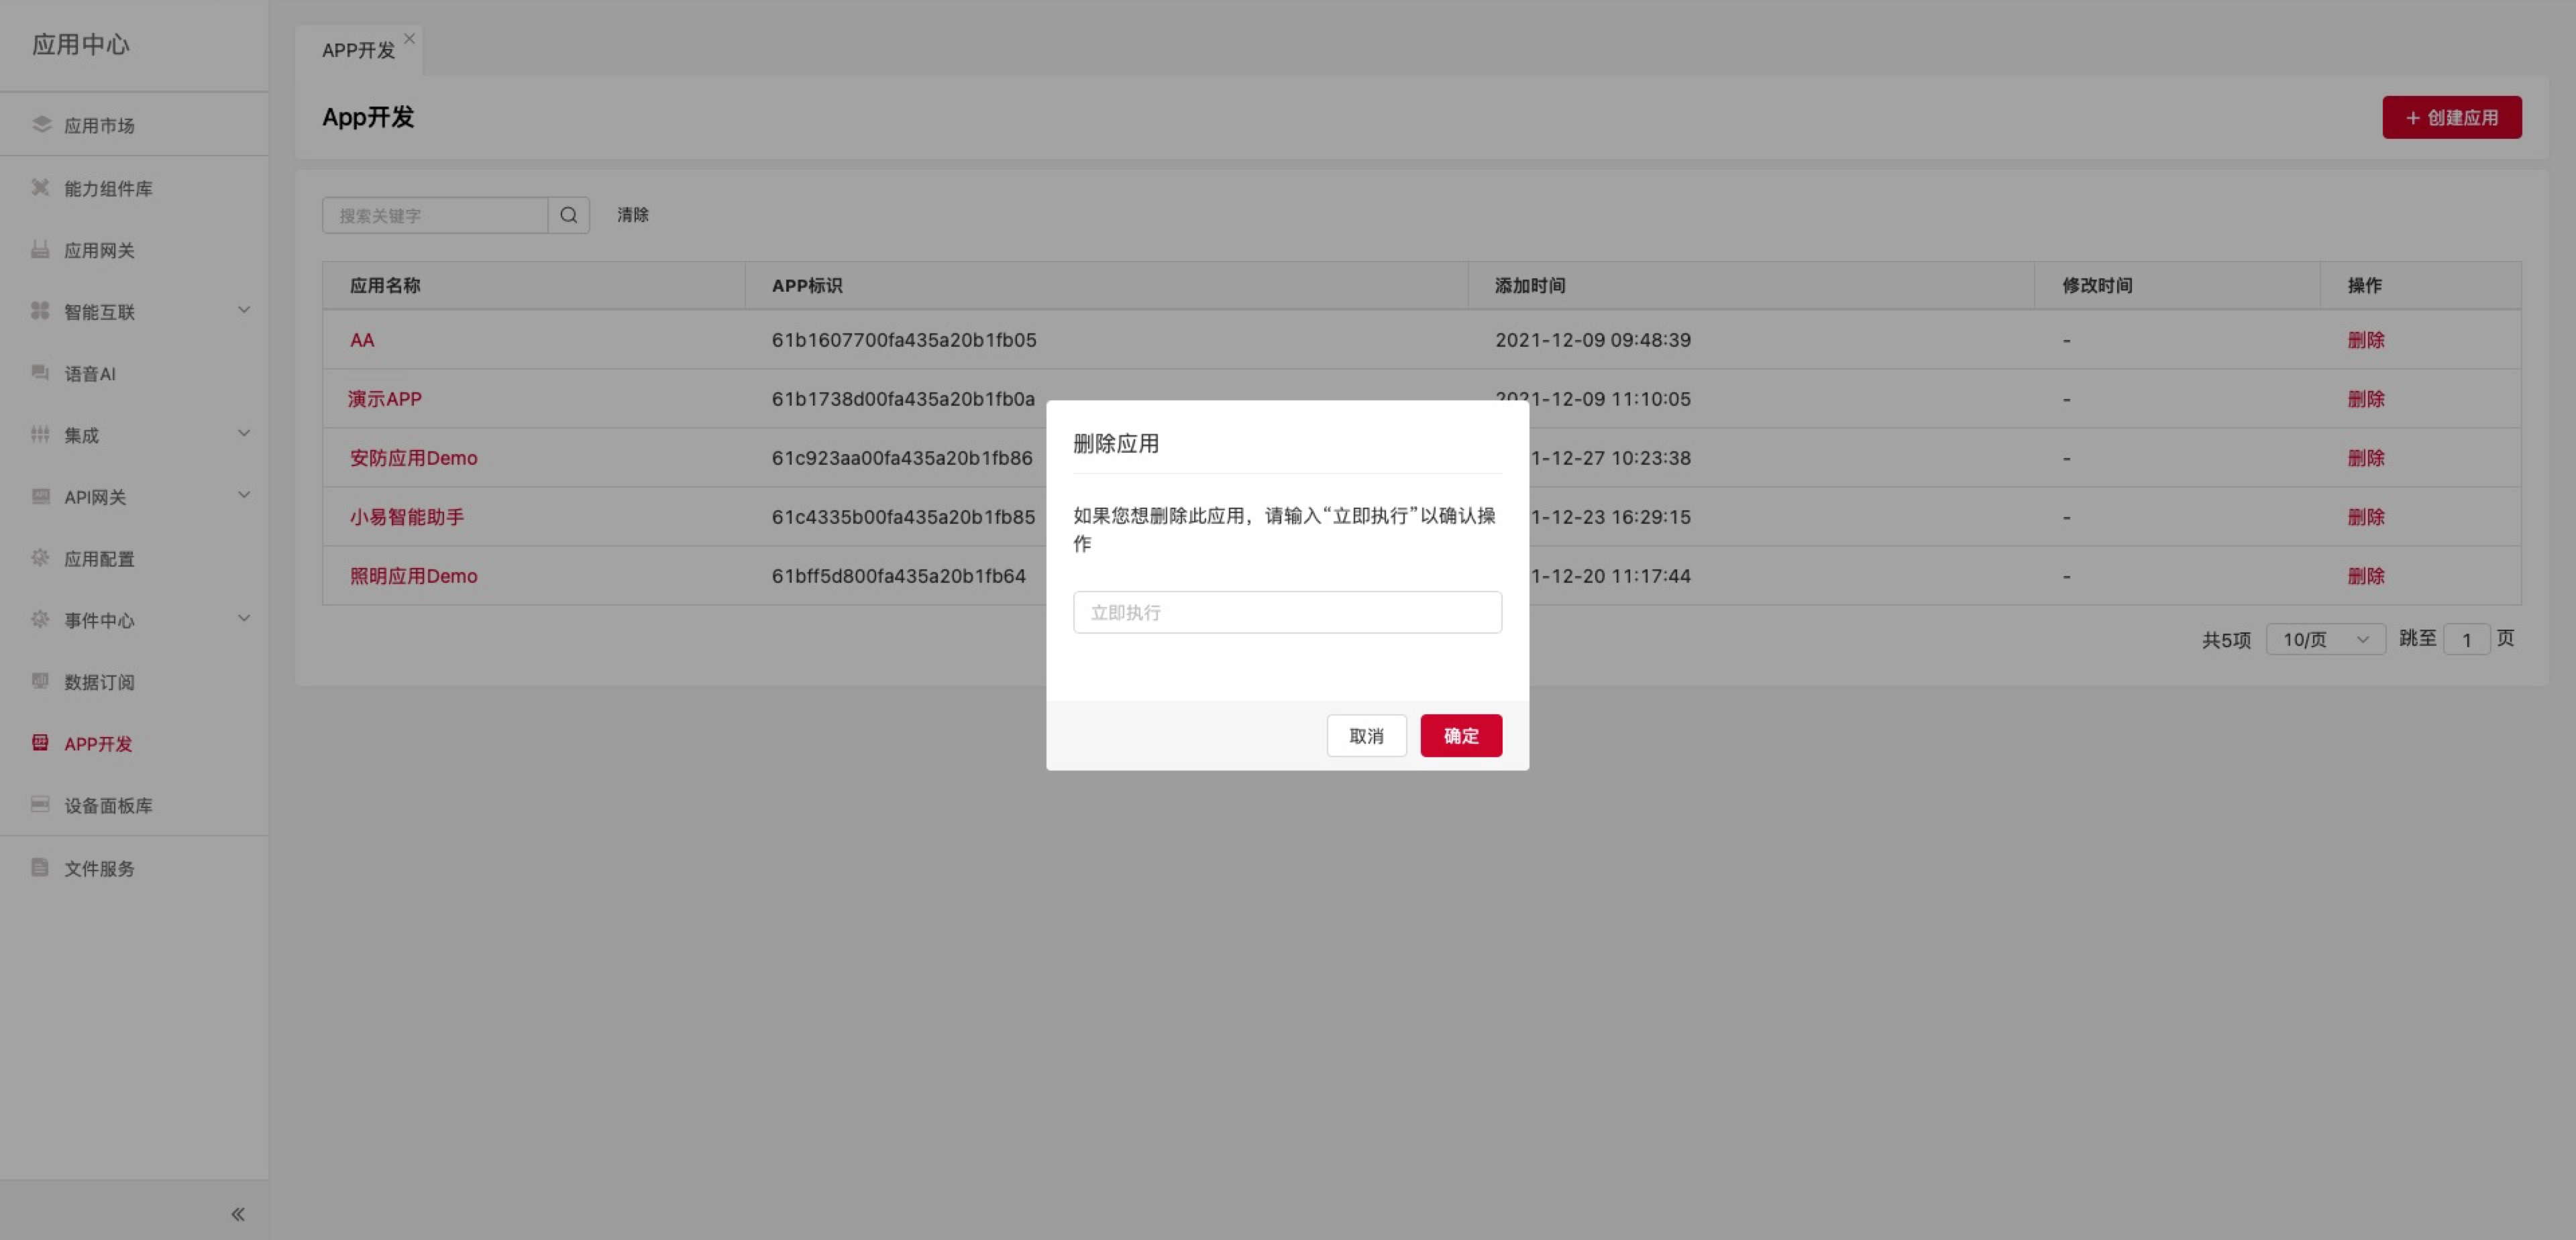Click the 立即执行 confirmation input field
The width and height of the screenshot is (2576, 1240).
1287,612
